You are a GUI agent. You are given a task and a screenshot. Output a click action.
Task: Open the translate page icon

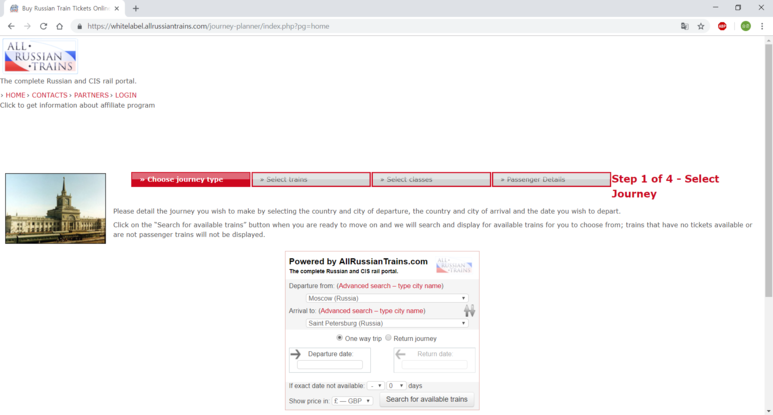coord(684,26)
